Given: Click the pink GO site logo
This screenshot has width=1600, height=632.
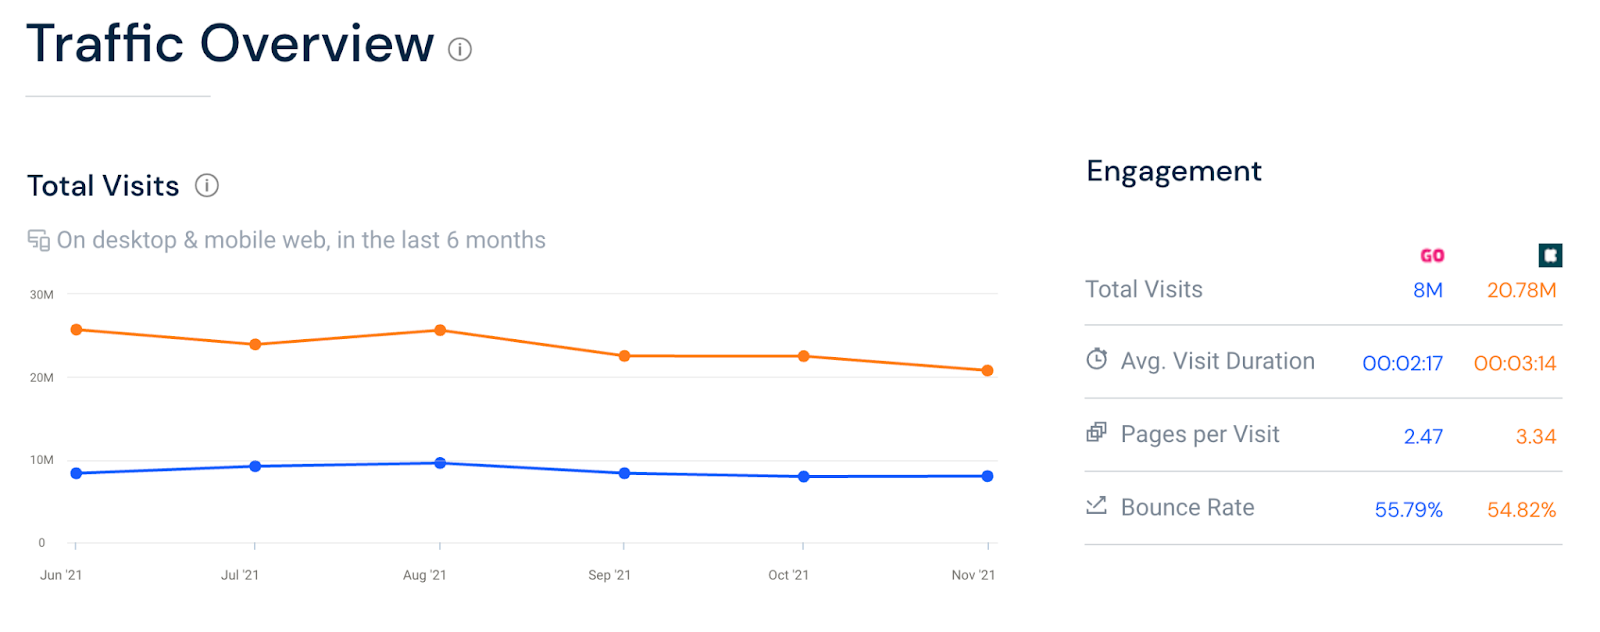Looking at the screenshot, I should (x=1432, y=256).
